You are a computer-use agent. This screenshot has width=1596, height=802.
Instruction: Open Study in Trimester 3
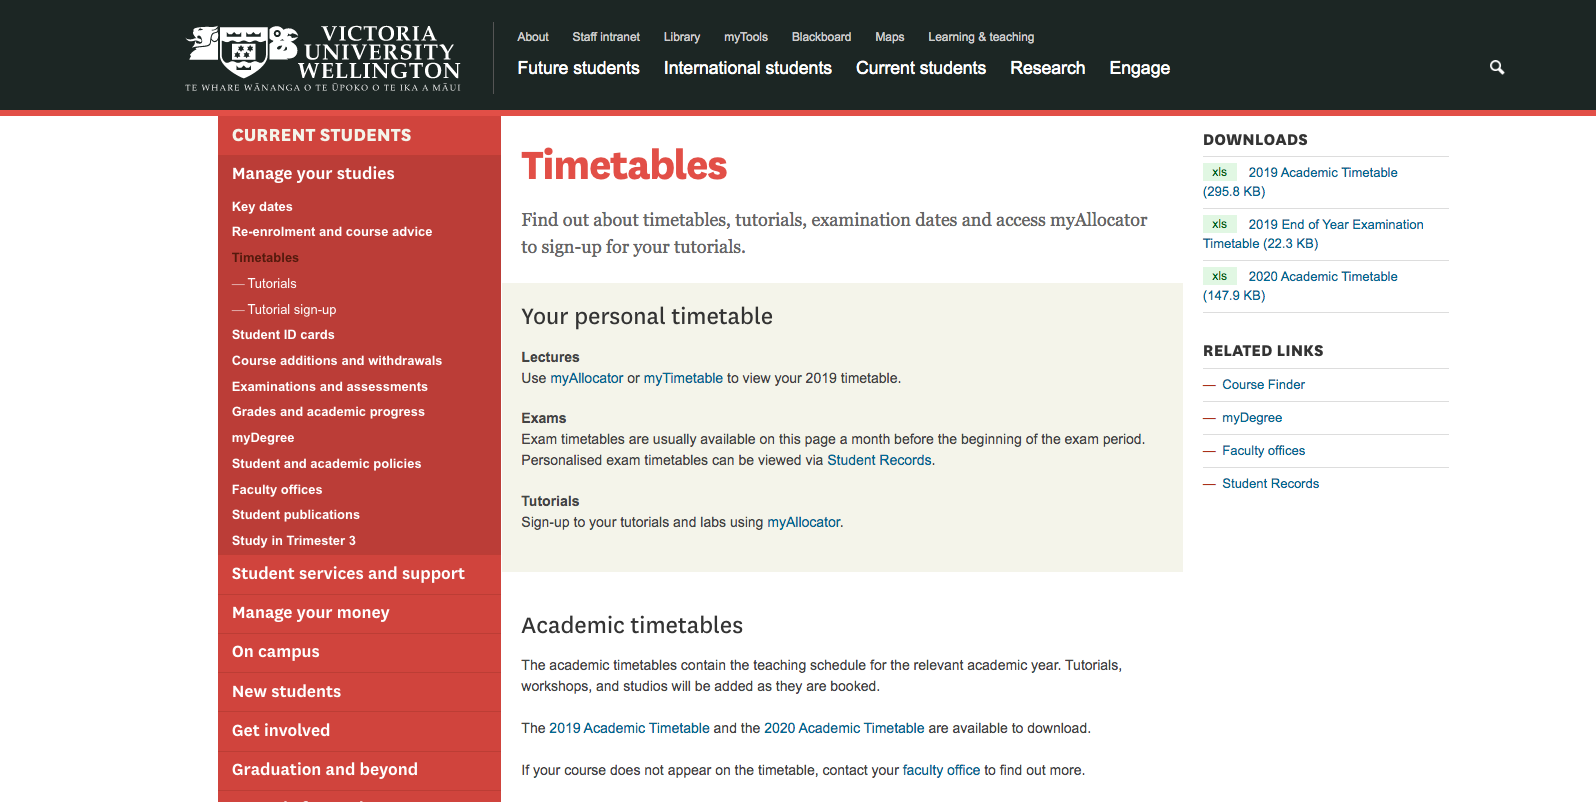point(294,540)
